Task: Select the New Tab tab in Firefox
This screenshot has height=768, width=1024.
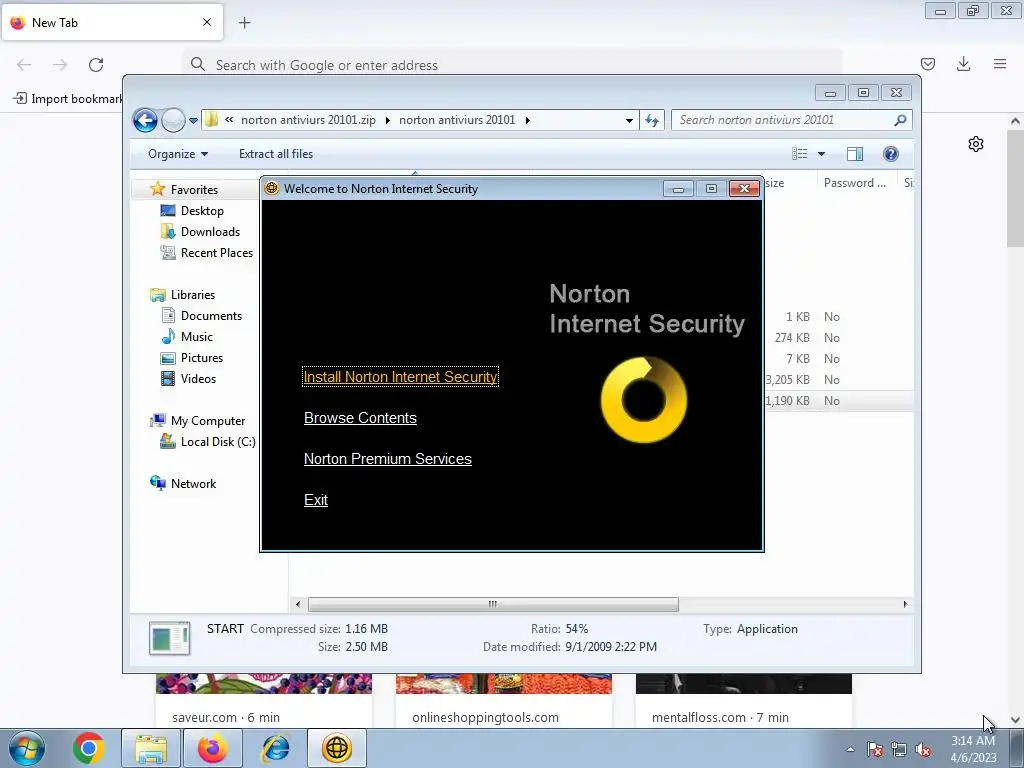Action: click(112, 22)
